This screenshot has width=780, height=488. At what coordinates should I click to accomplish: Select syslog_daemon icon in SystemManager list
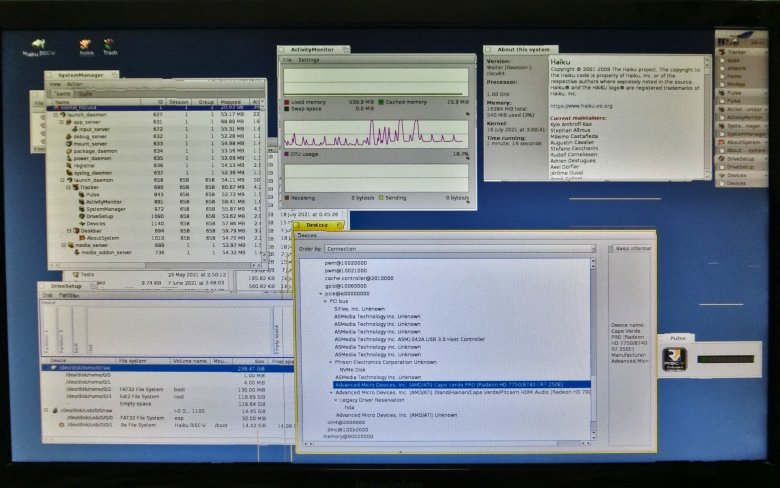tap(69, 173)
